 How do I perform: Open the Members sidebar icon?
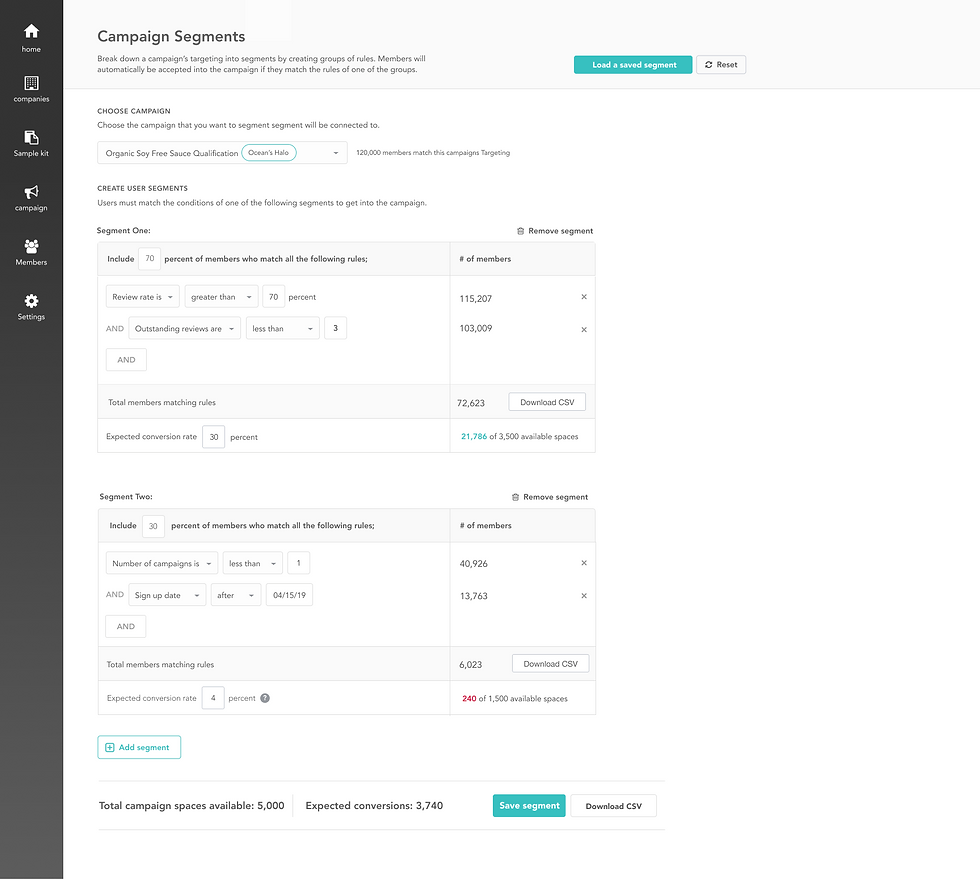[x=31, y=246]
